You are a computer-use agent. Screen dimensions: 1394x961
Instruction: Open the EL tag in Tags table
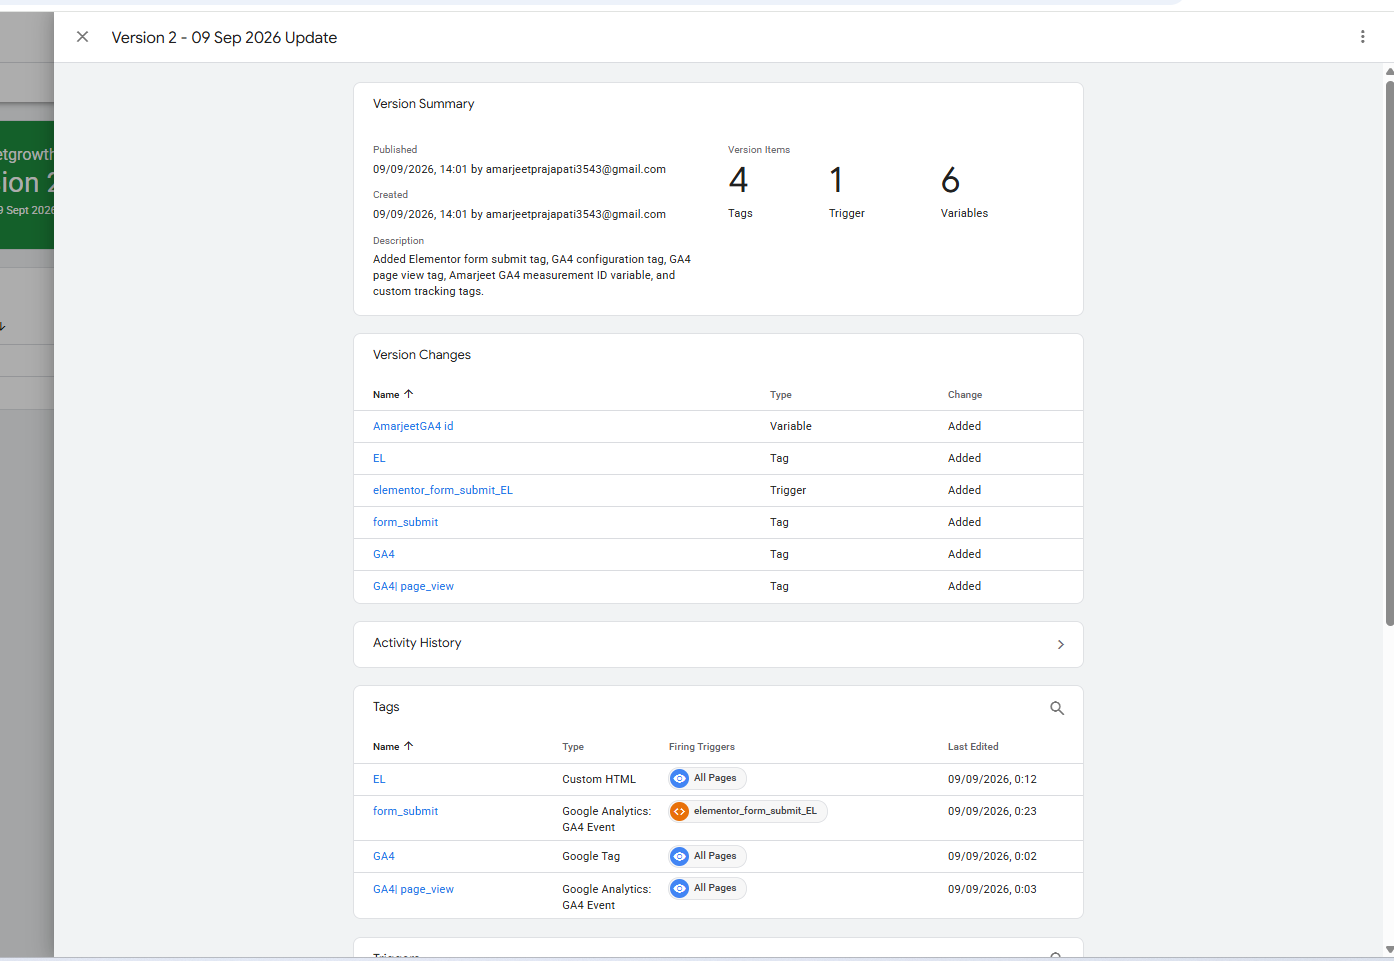(x=379, y=779)
